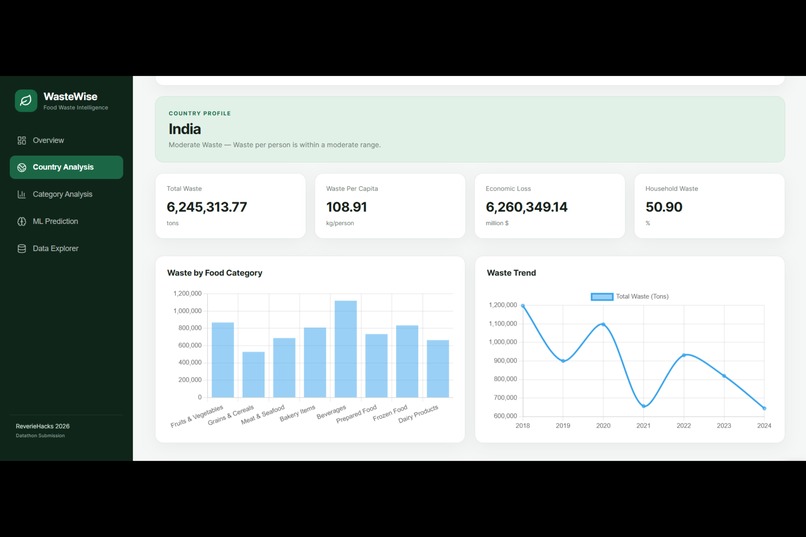Click the 2020 data point on trend line
Viewport: 806px width, 537px height.
603,324
